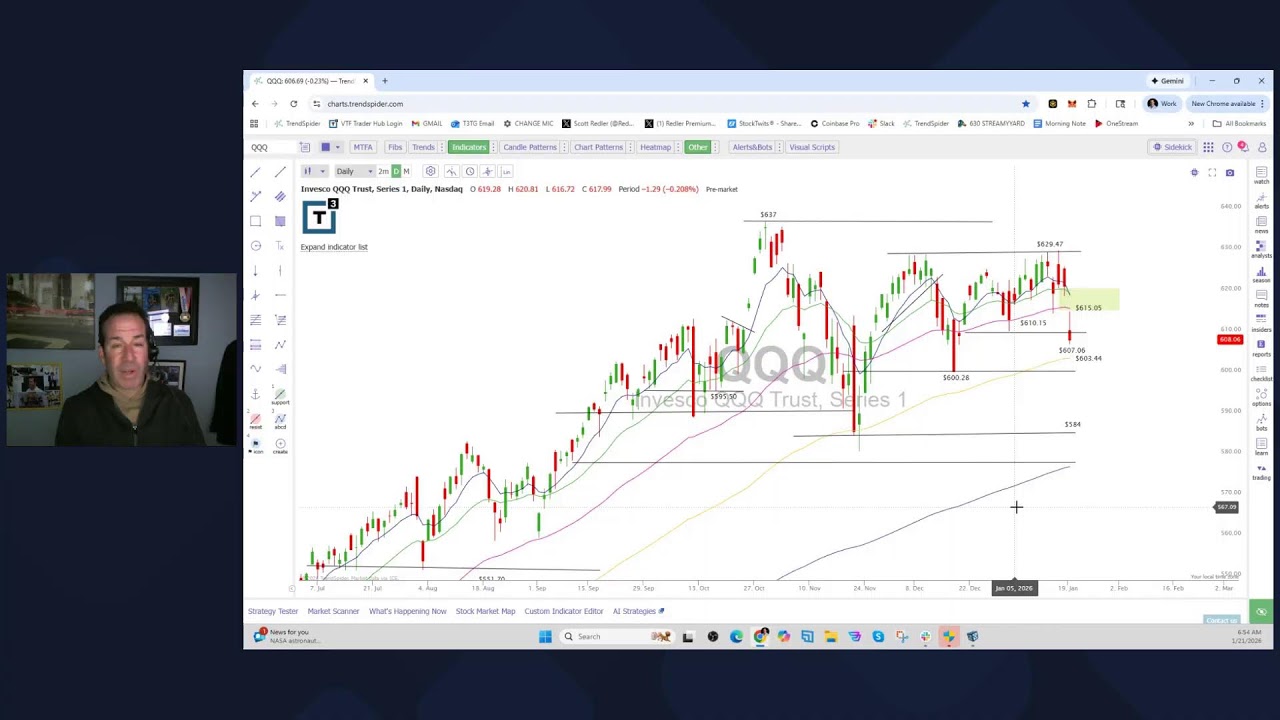Toggle the D daily timeframe button
The image size is (1280, 720).
(396, 171)
